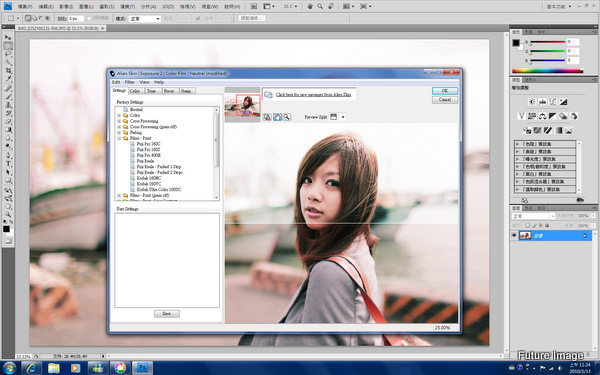This screenshot has height=375, width=600.
Task: Expand the Color folder in Factory Settings
Action: point(119,115)
